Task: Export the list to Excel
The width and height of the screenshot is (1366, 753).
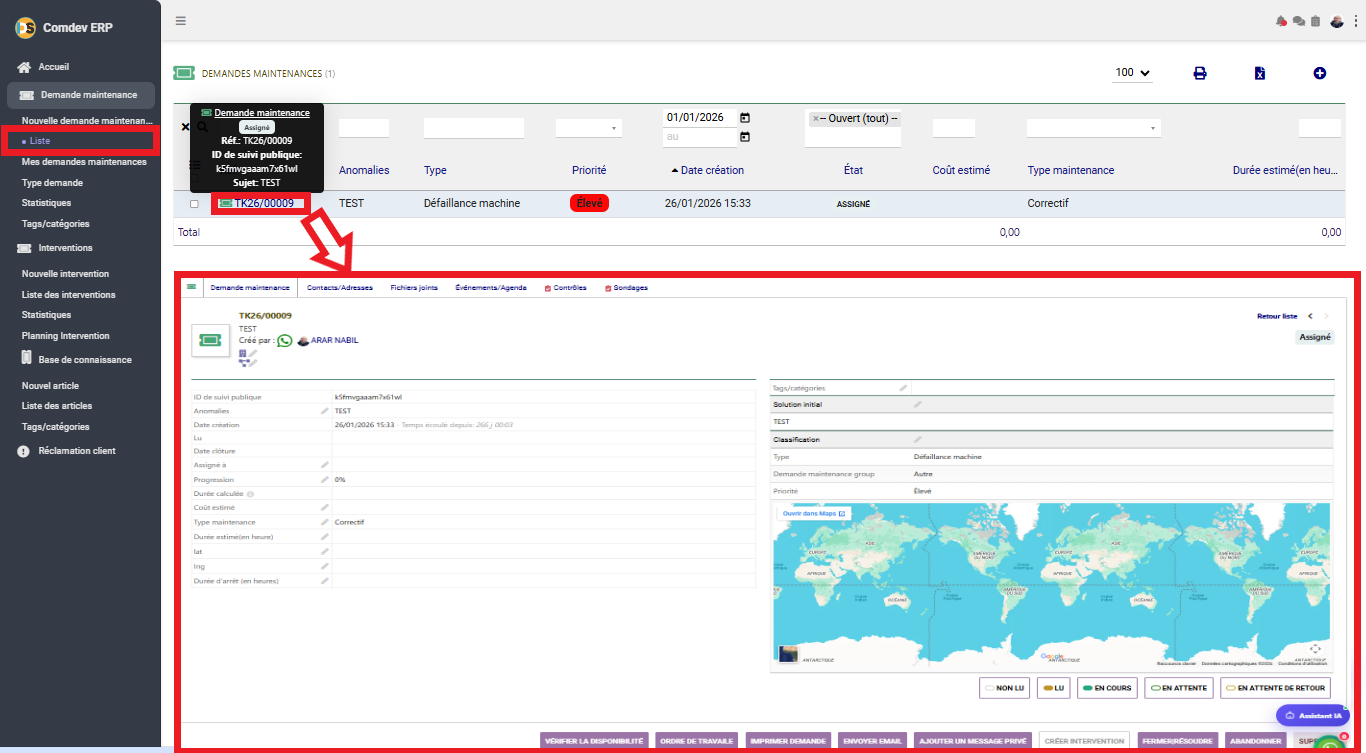Action: pos(1260,73)
